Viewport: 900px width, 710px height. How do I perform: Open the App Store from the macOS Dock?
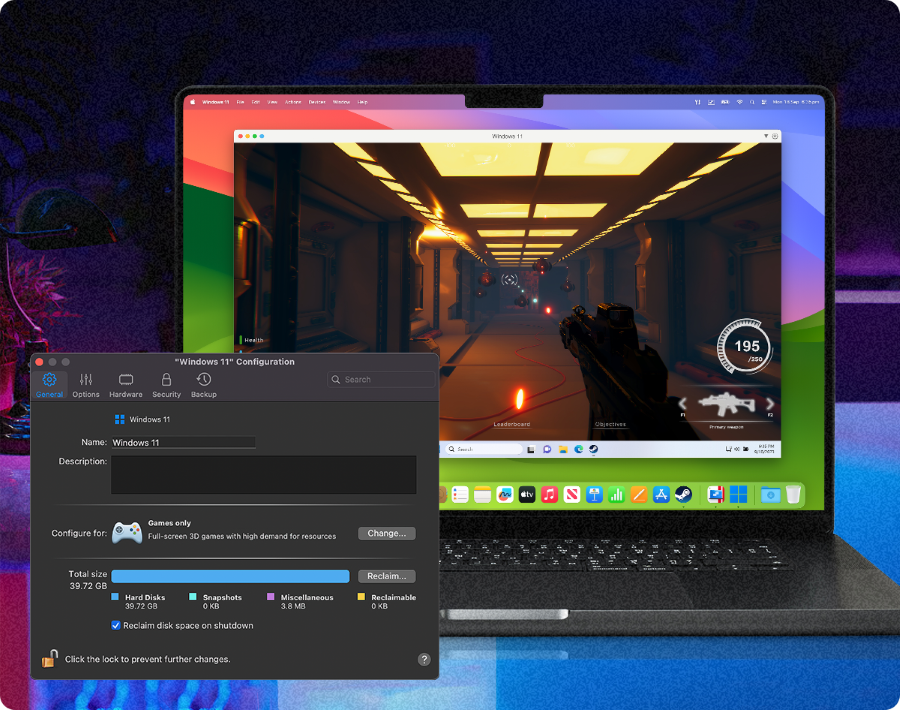[660, 494]
